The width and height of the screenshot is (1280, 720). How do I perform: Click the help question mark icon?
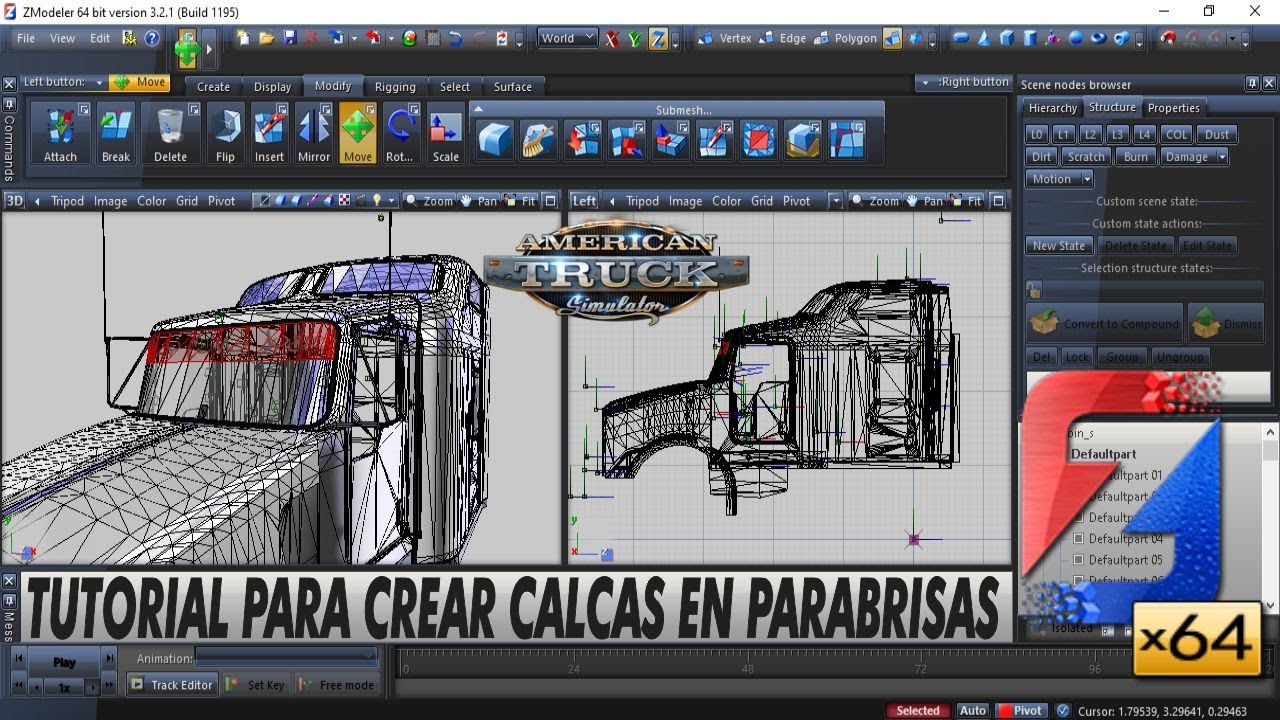tap(152, 38)
